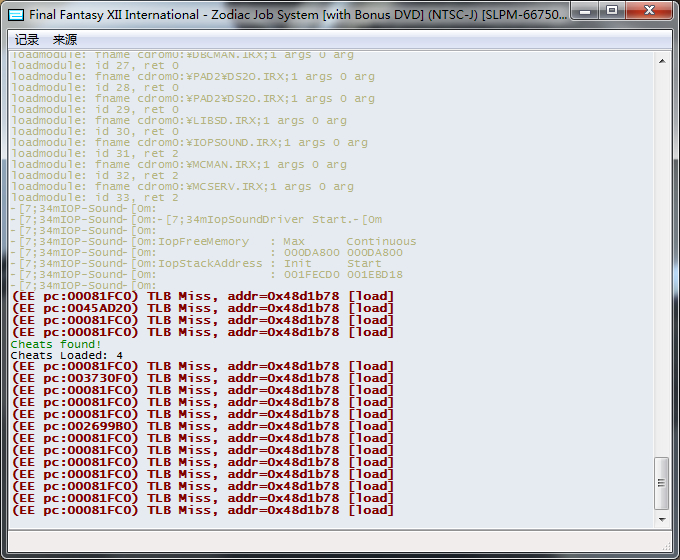Open the 记录 menu

[27, 40]
